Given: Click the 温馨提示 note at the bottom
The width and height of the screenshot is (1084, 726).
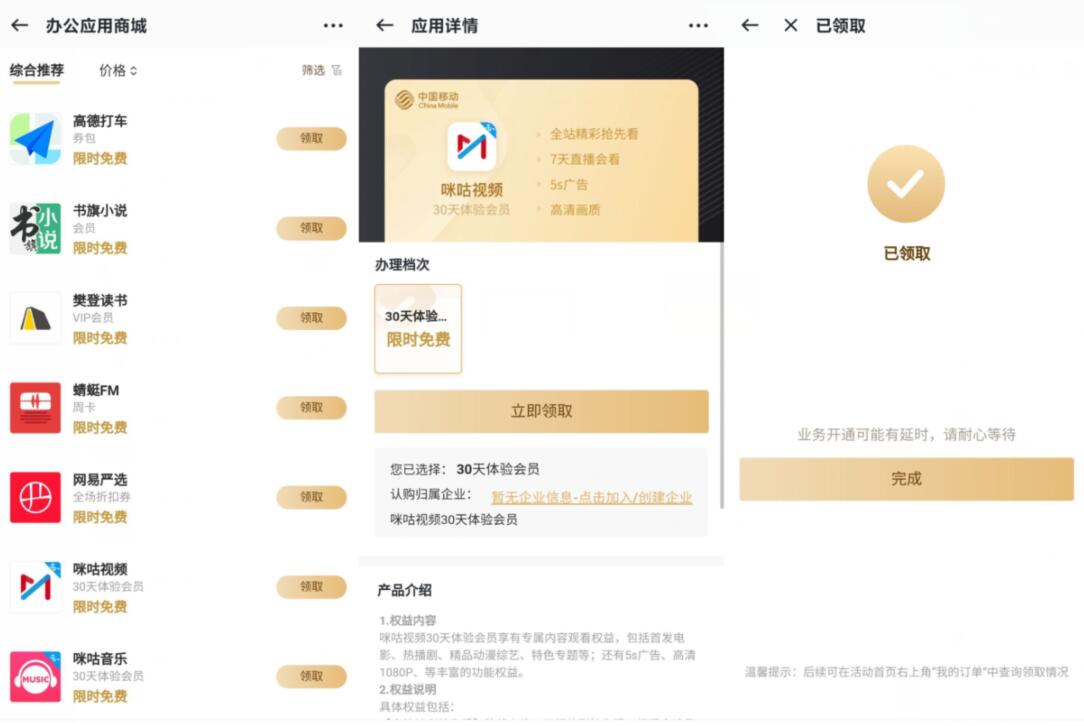Looking at the screenshot, I should [x=906, y=671].
